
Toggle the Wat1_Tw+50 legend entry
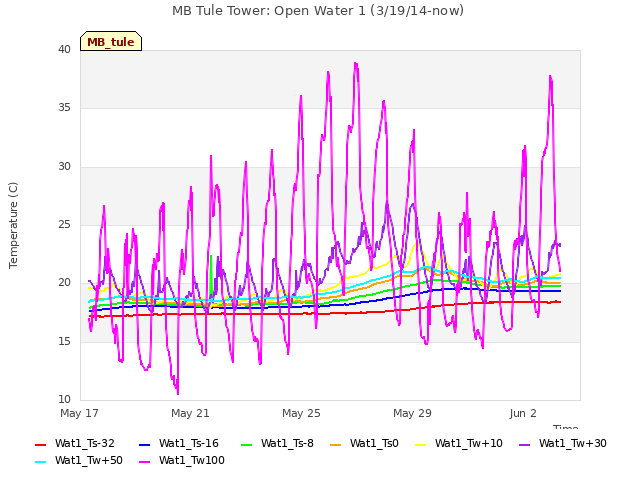tap(79, 460)
